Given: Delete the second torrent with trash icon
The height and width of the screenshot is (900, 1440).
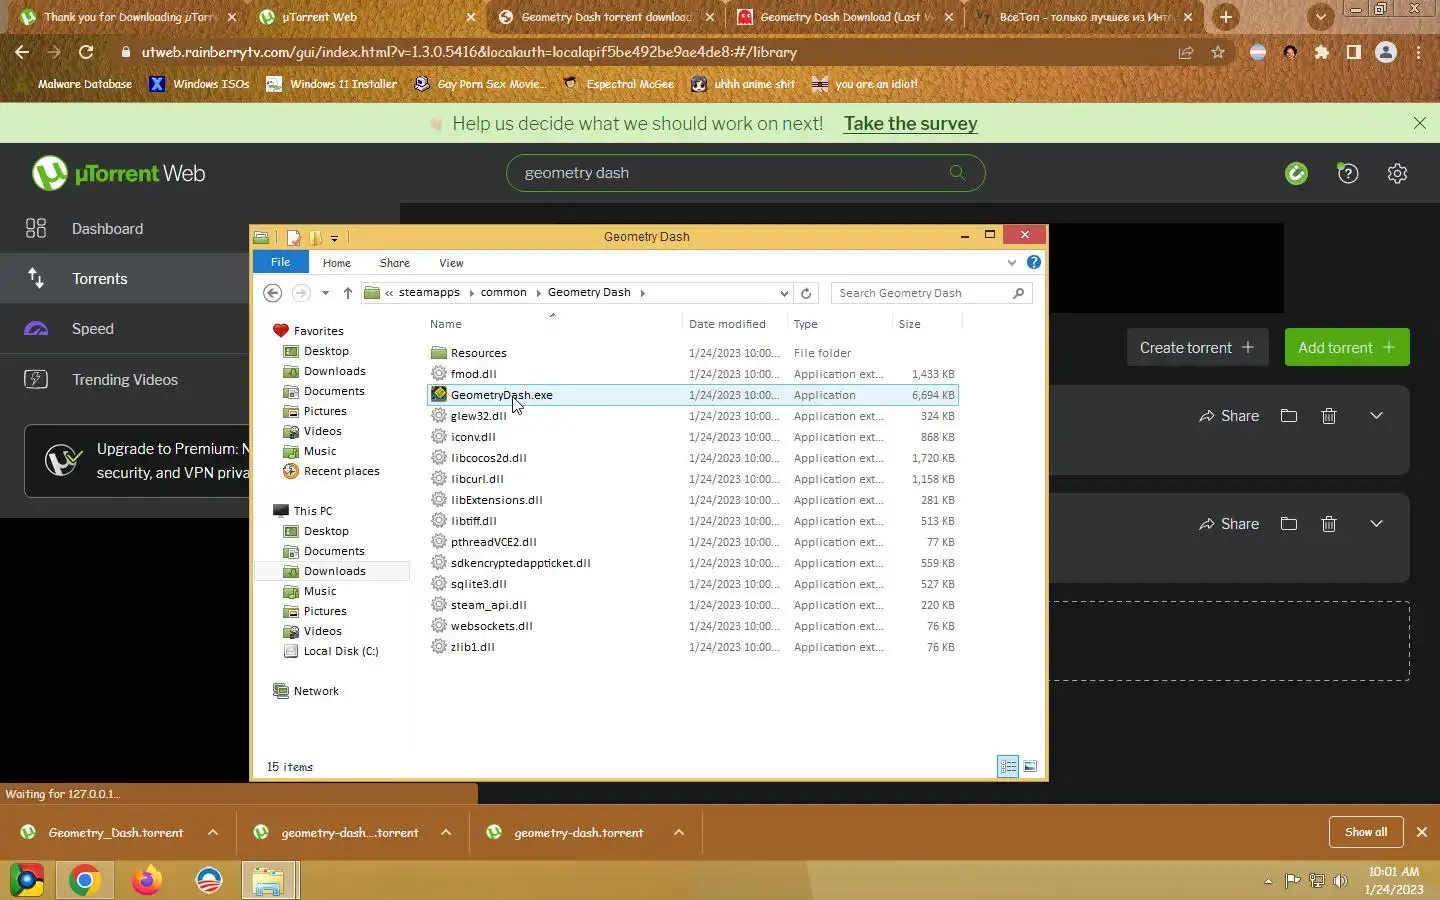Looking at the screenshot, I should click(x=1329, y=524).
